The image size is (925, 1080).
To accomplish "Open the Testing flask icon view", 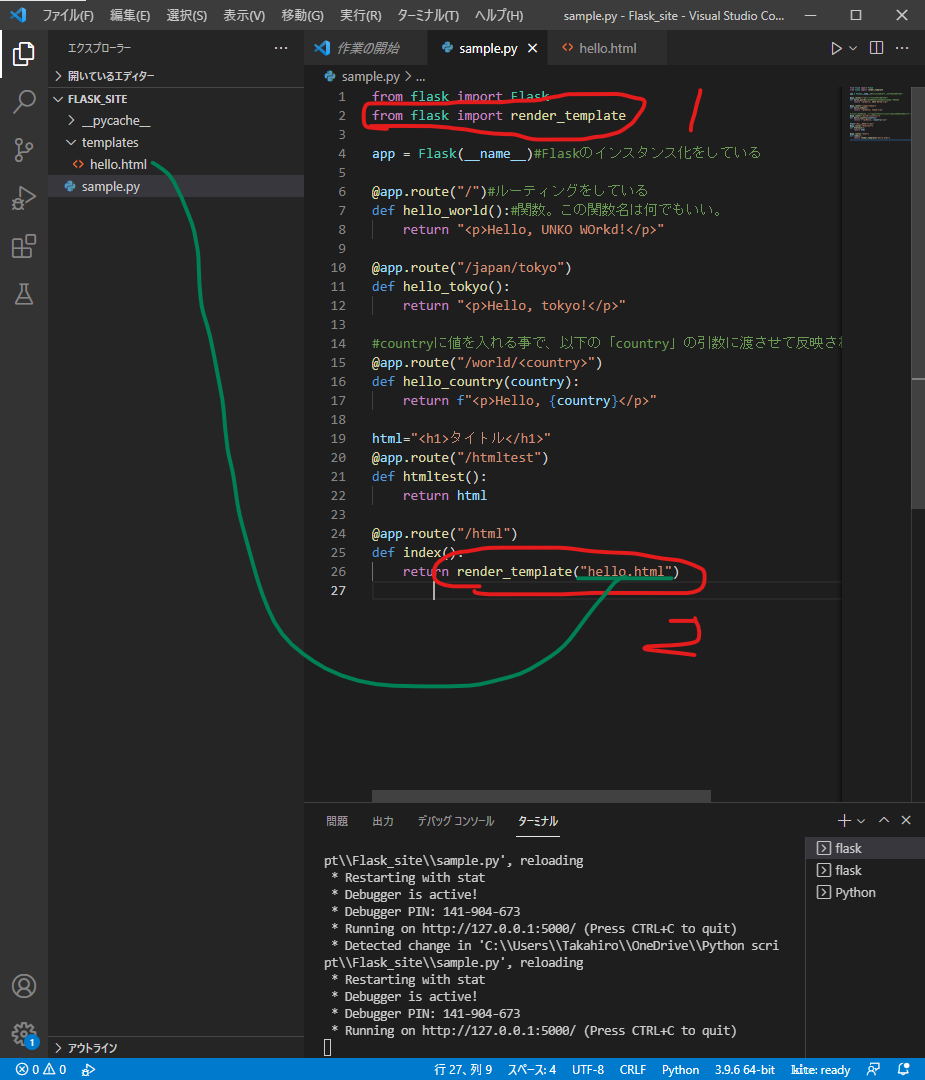I will pos(24,294).
